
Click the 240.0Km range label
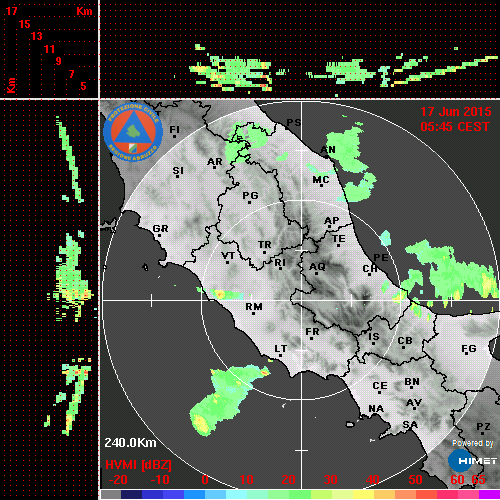(130, 443)
